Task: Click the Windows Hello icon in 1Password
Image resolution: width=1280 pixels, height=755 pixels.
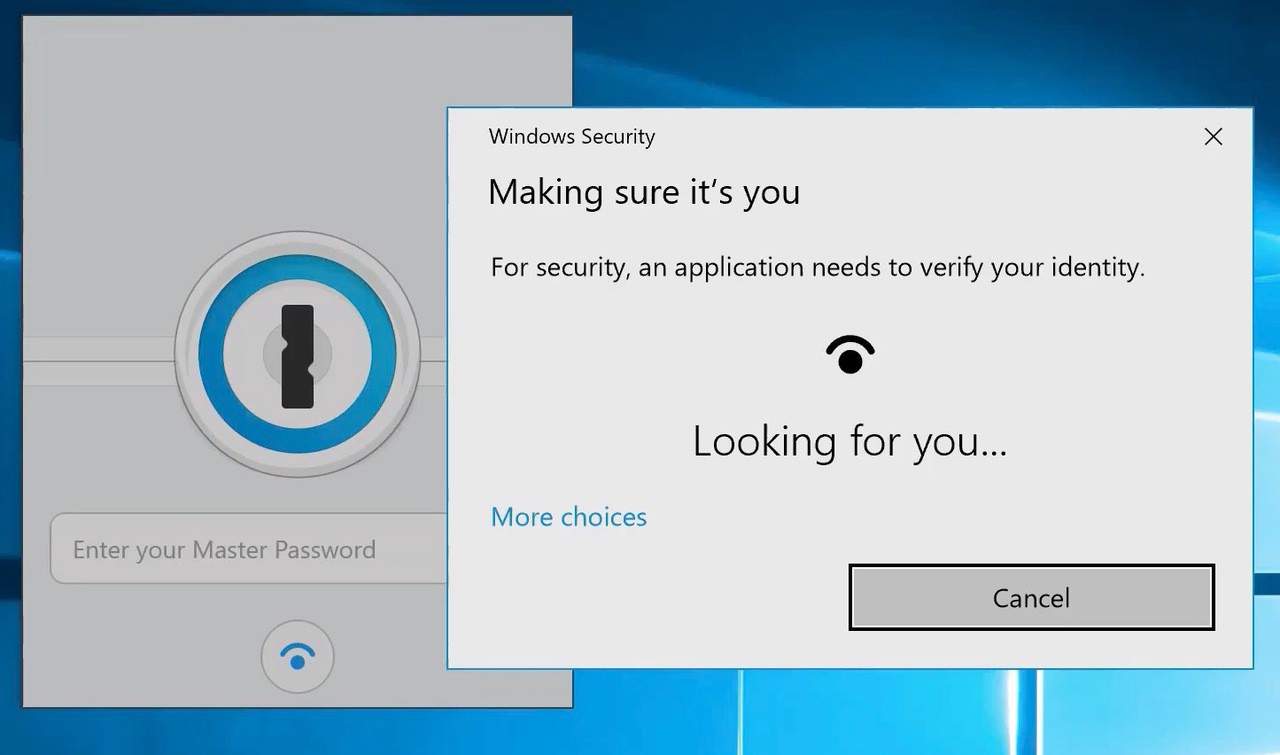Action: click(x=297, y=657)
